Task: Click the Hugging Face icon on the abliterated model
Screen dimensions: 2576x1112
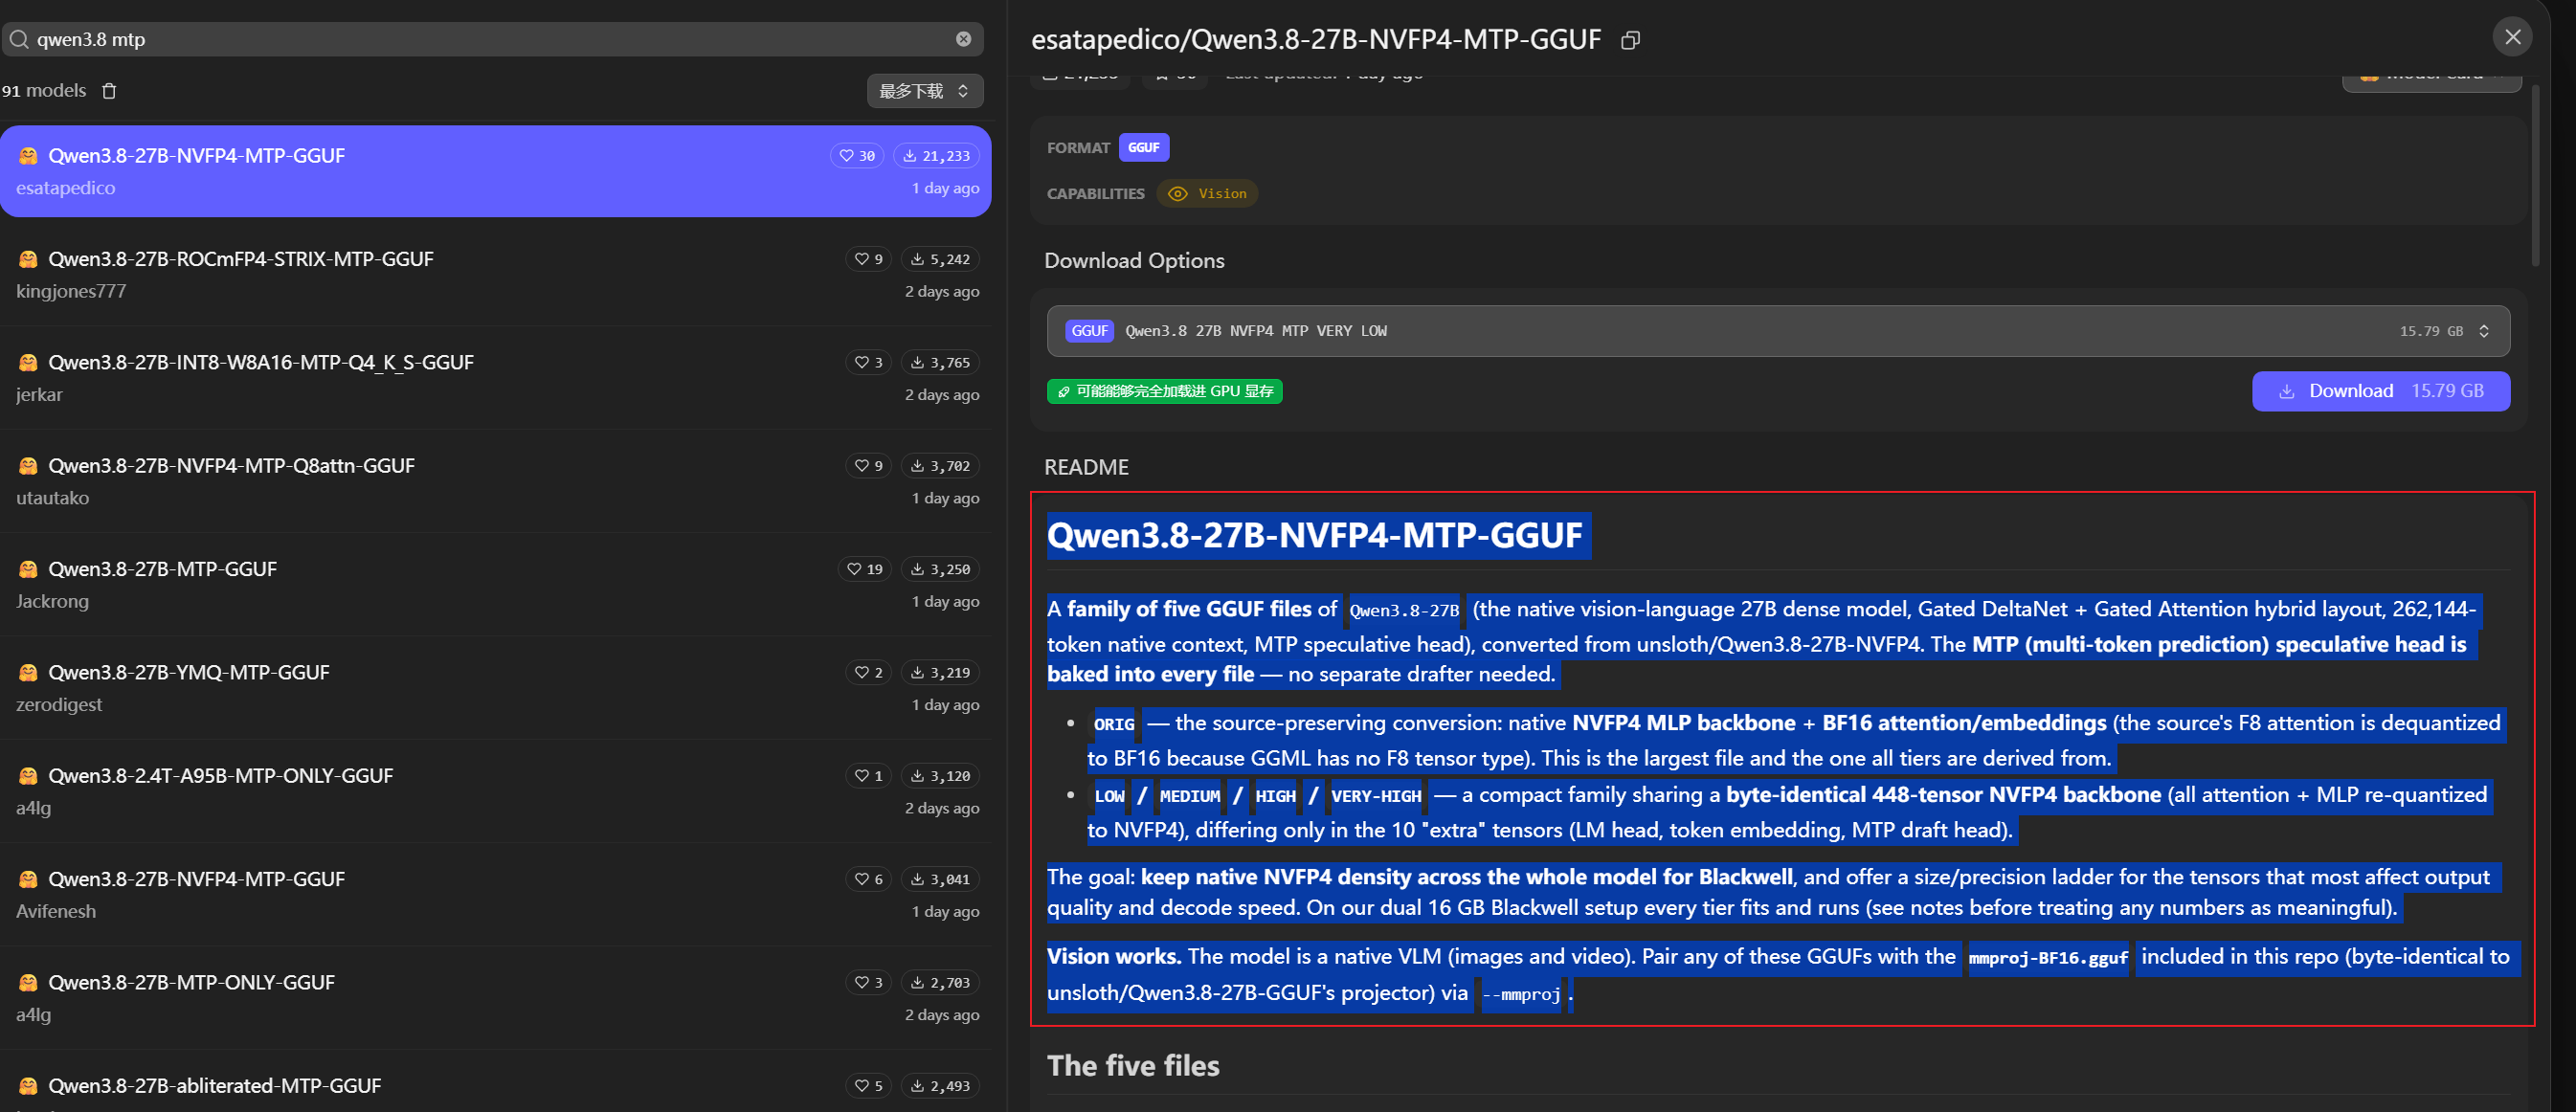Action: [x=28, y=1085]
